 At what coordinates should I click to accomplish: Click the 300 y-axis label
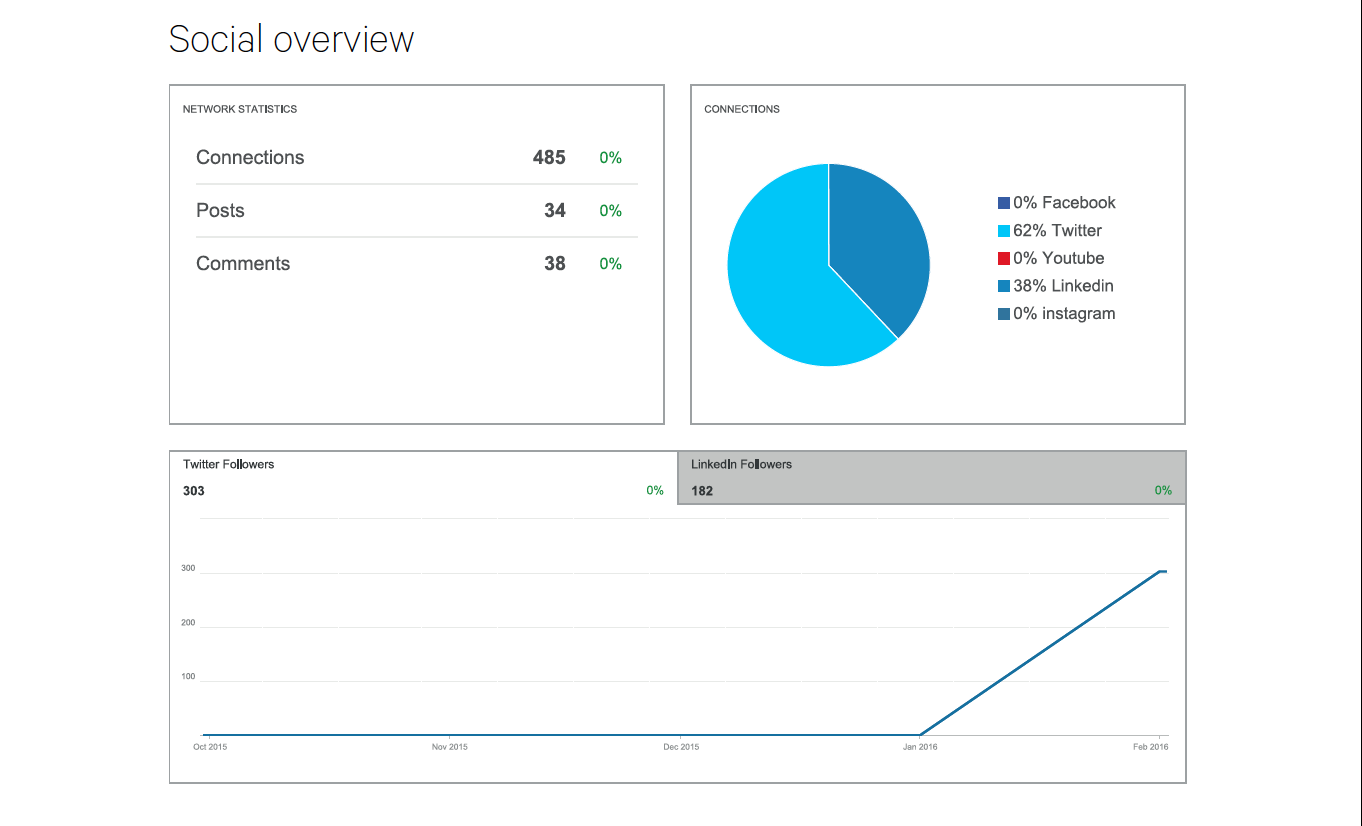[188, 569]
